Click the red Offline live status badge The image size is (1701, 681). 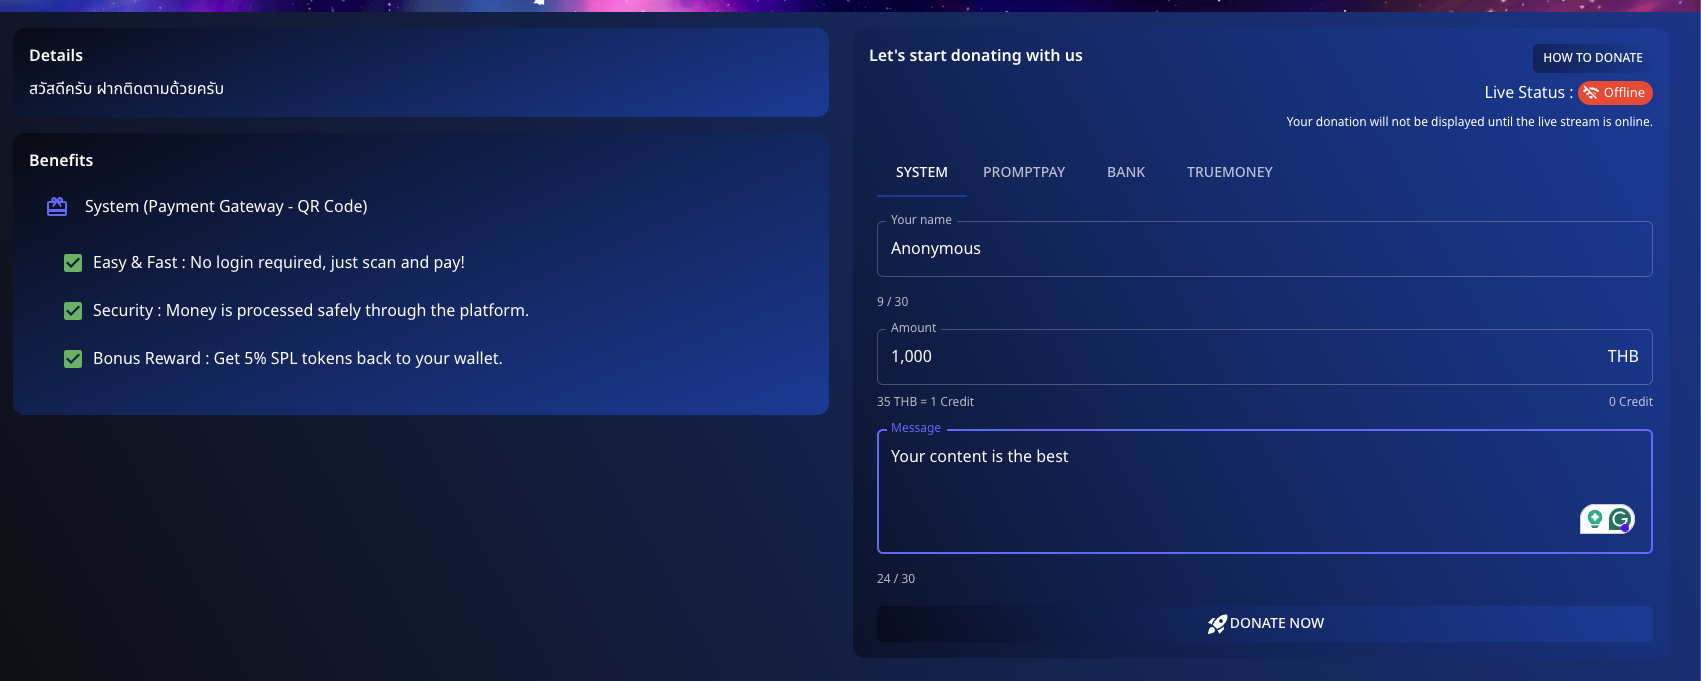pyautogui.click(x=1615, y=93)
